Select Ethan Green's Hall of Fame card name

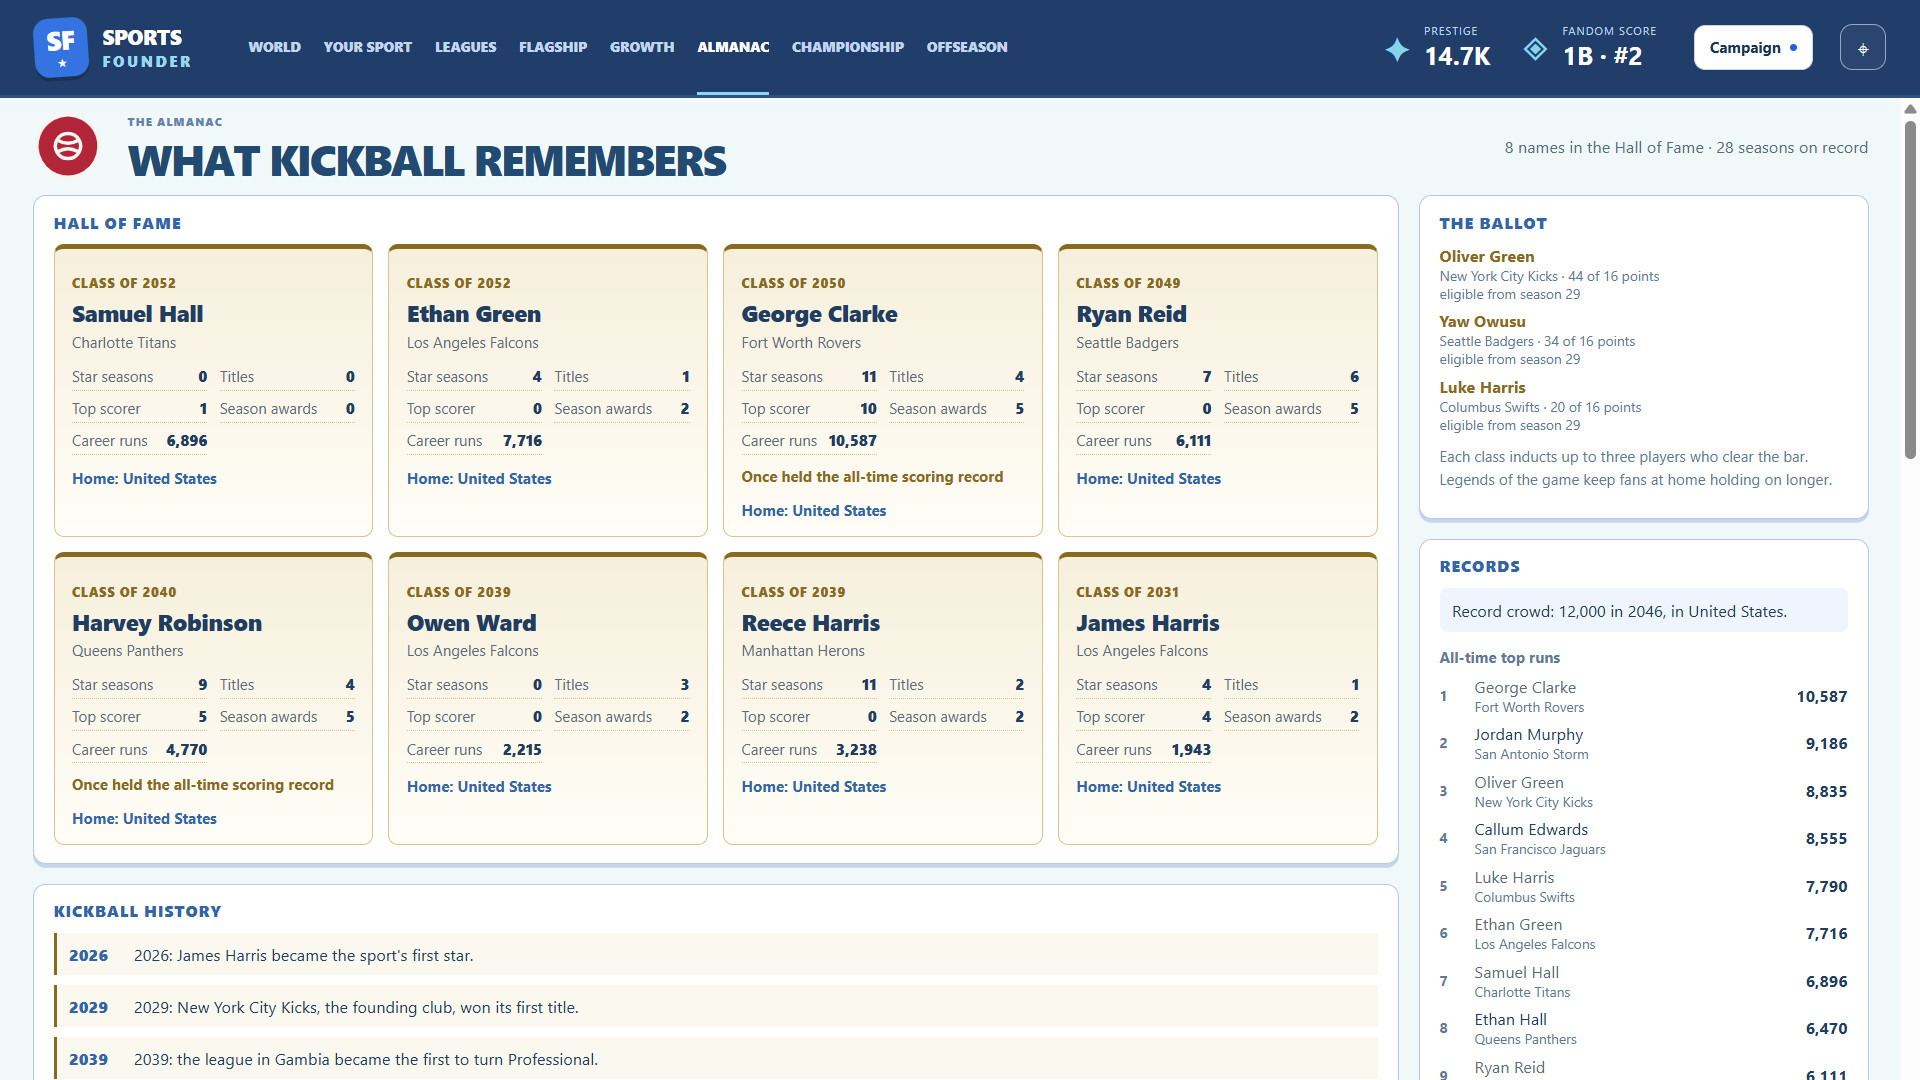(473, 314)
